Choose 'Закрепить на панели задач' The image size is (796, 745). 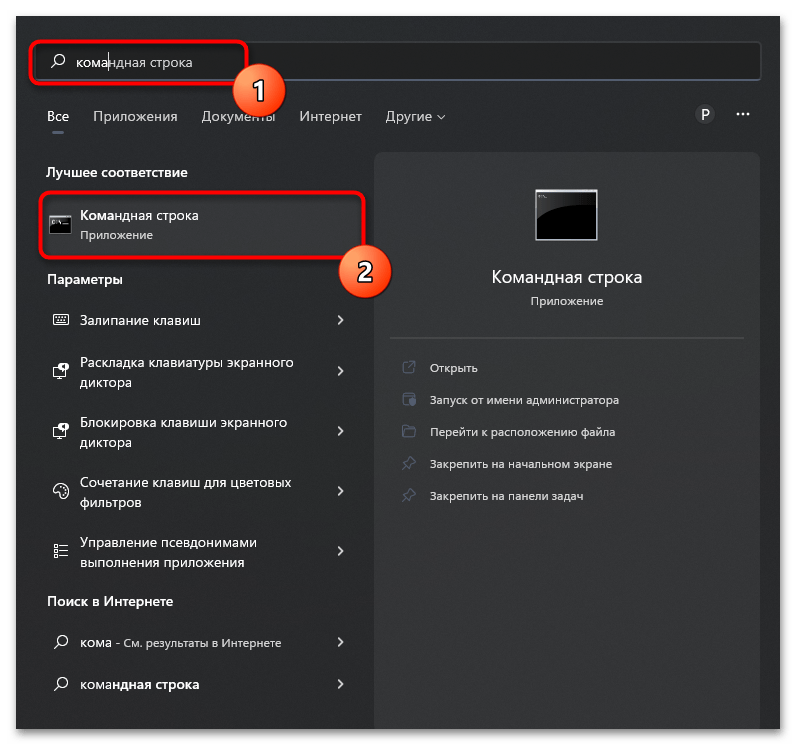click(506, 496)
